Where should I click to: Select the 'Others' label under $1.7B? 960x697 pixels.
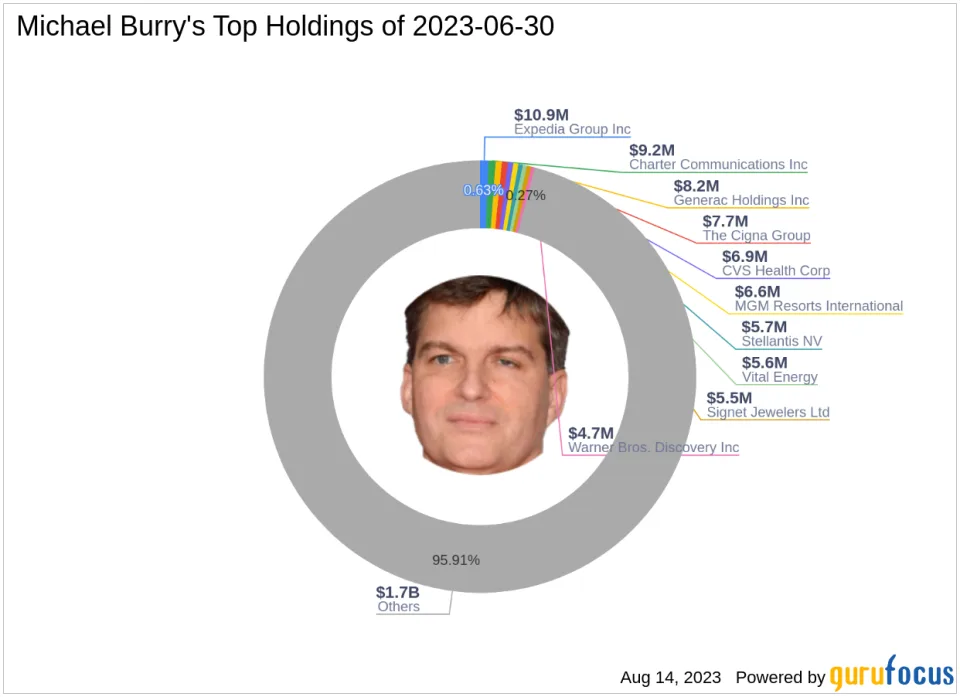399,607
